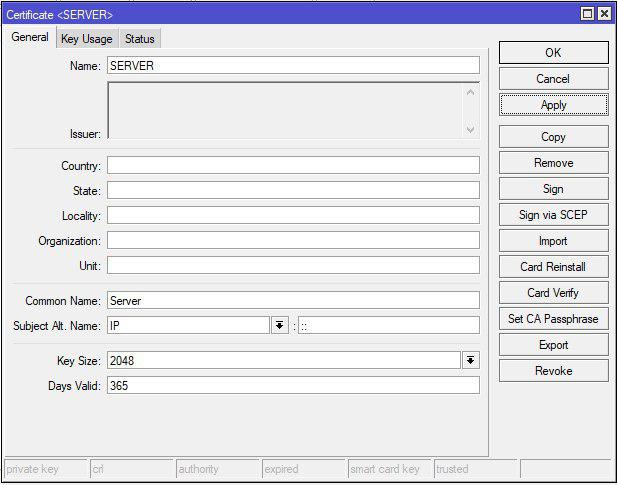This screenshot has width=617, height=485.
Task: Click the 'trusted' status flag
Action: [476, 469]
